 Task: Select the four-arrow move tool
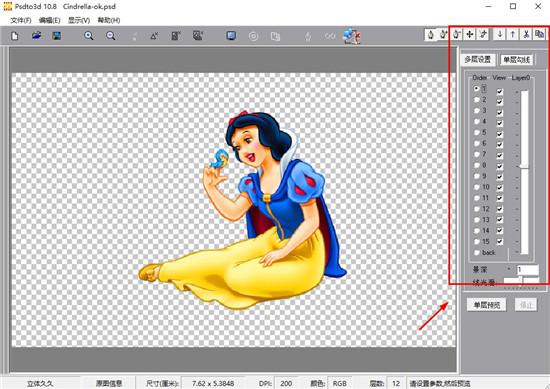(x=469, y=34)
